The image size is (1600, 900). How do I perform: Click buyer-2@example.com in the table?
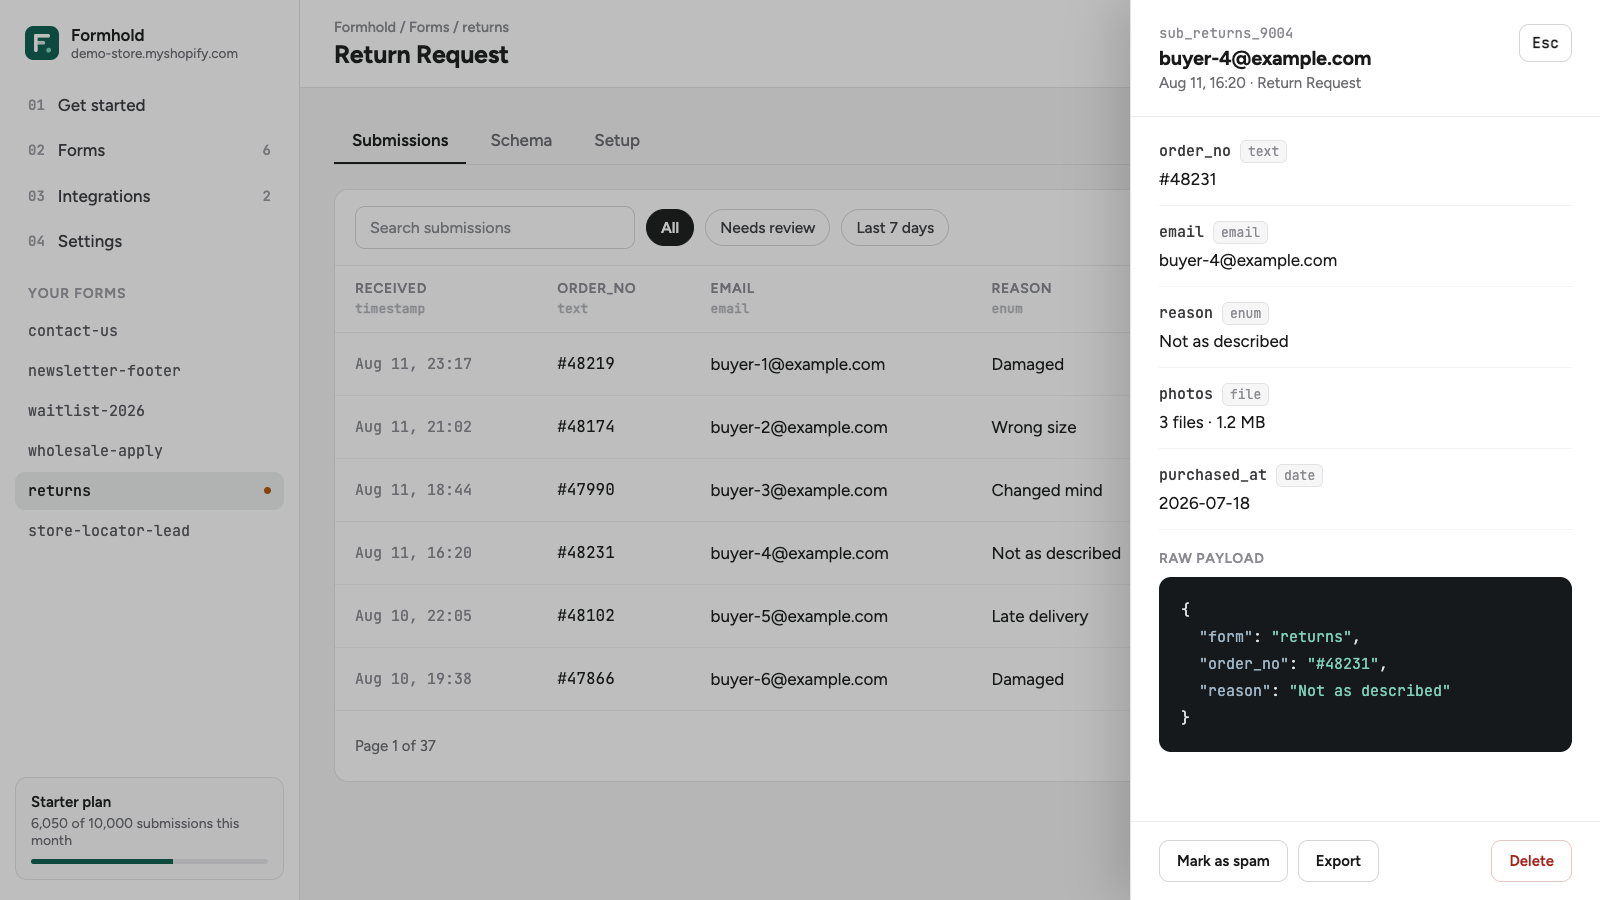coord(799,427)
